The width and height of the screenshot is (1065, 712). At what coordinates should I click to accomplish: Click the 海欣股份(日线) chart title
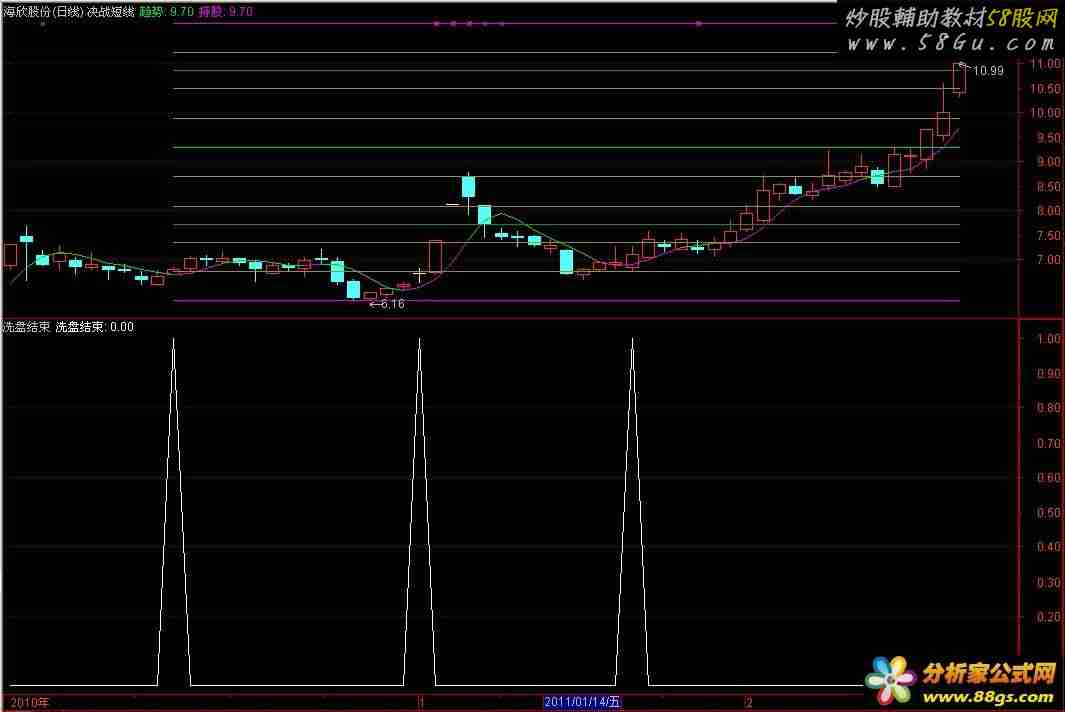pos(43,12)
